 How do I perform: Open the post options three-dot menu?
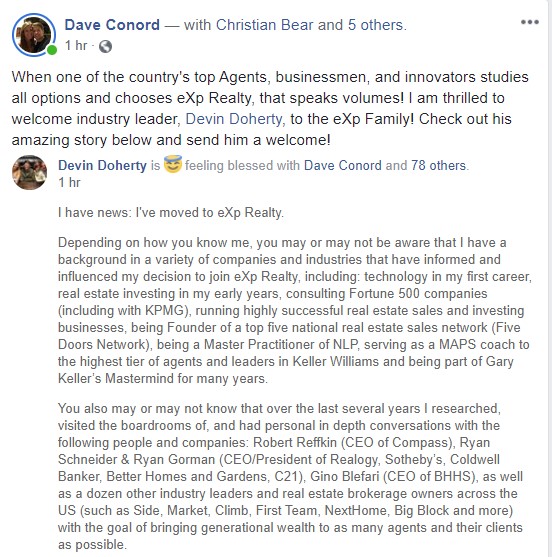(x=530, y=22)
